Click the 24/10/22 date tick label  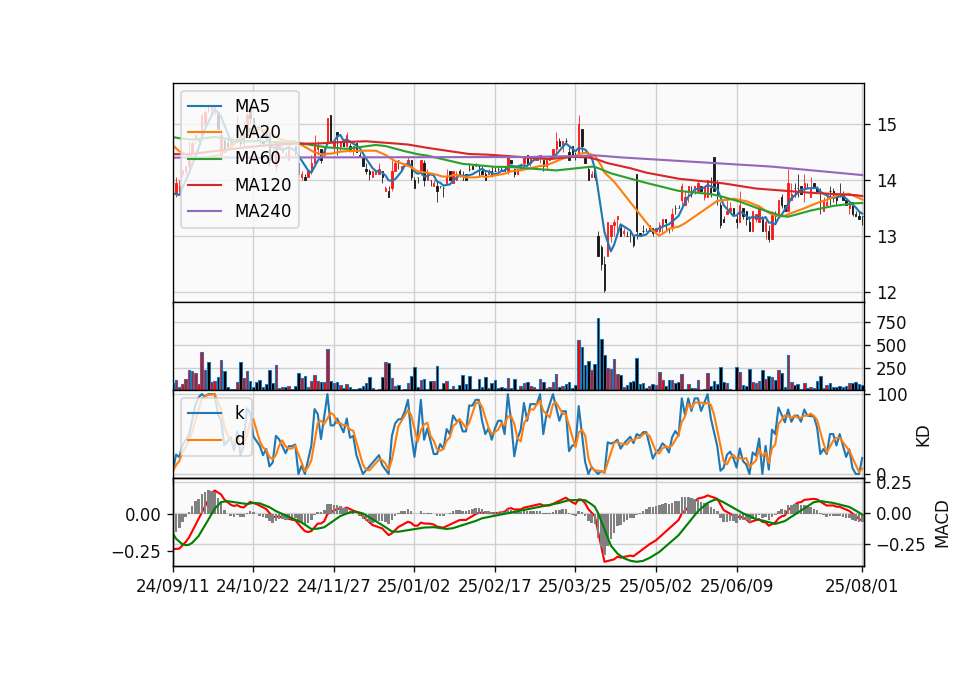[253, 586]
